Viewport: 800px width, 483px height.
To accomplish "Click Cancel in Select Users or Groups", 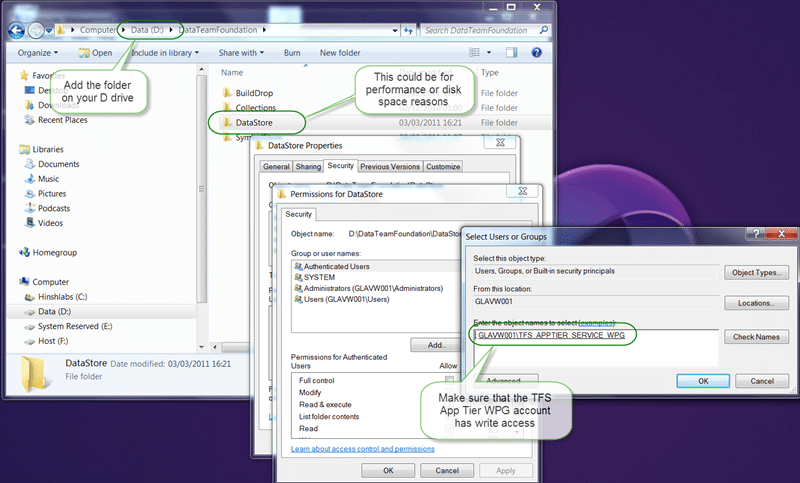I will click(x=762, y=381).
